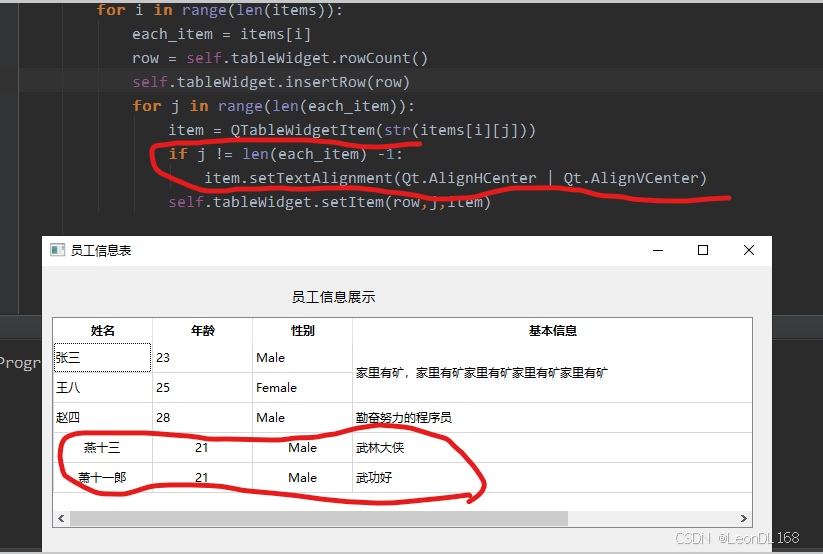Select the age cell 25

click(203, 388)
